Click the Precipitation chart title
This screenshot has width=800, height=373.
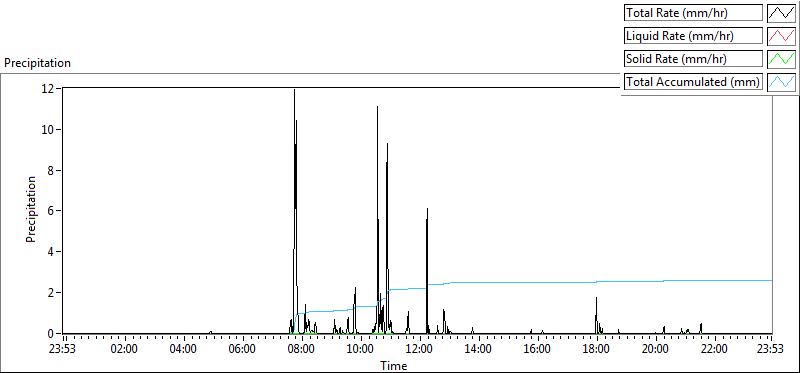(37, 63)
